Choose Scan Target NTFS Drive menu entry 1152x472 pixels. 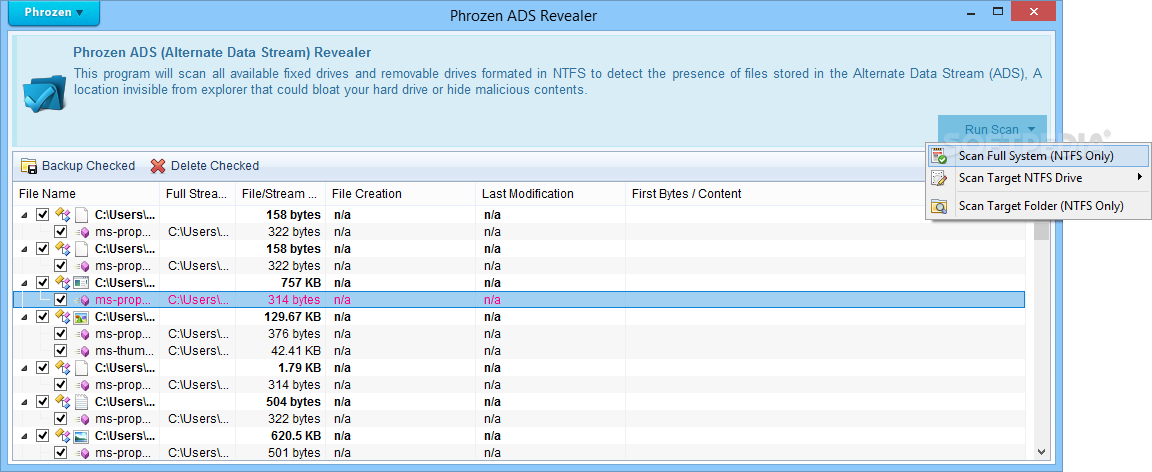[1038, 178]
